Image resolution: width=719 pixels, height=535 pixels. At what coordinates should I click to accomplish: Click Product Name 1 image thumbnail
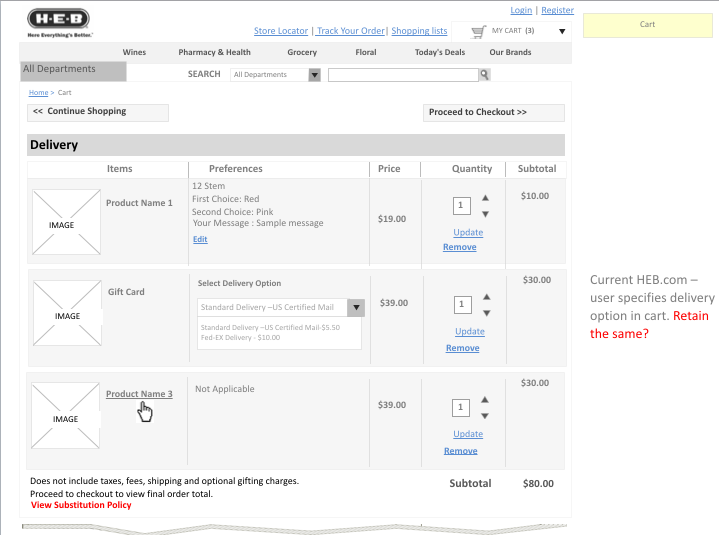click(x=66, y=222)
